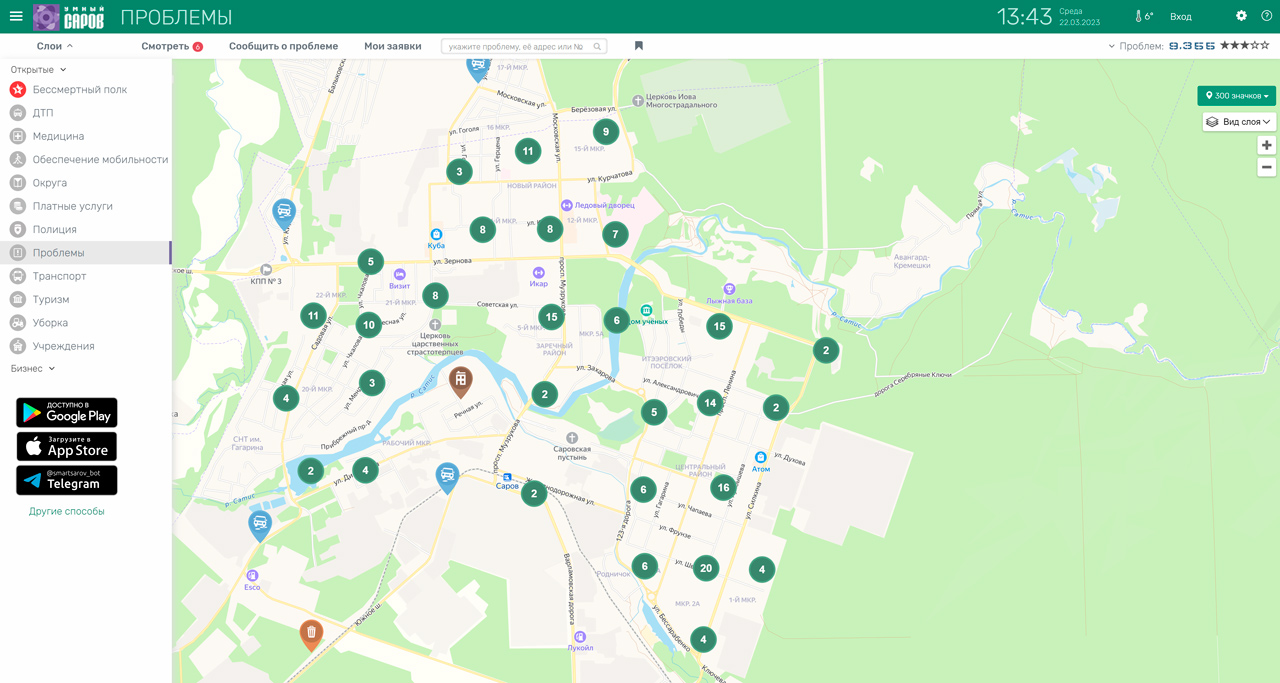The width and height of the screenshot is (1280, 683).
Task: Click the Дом учёных map point
Action: (646, 311)
